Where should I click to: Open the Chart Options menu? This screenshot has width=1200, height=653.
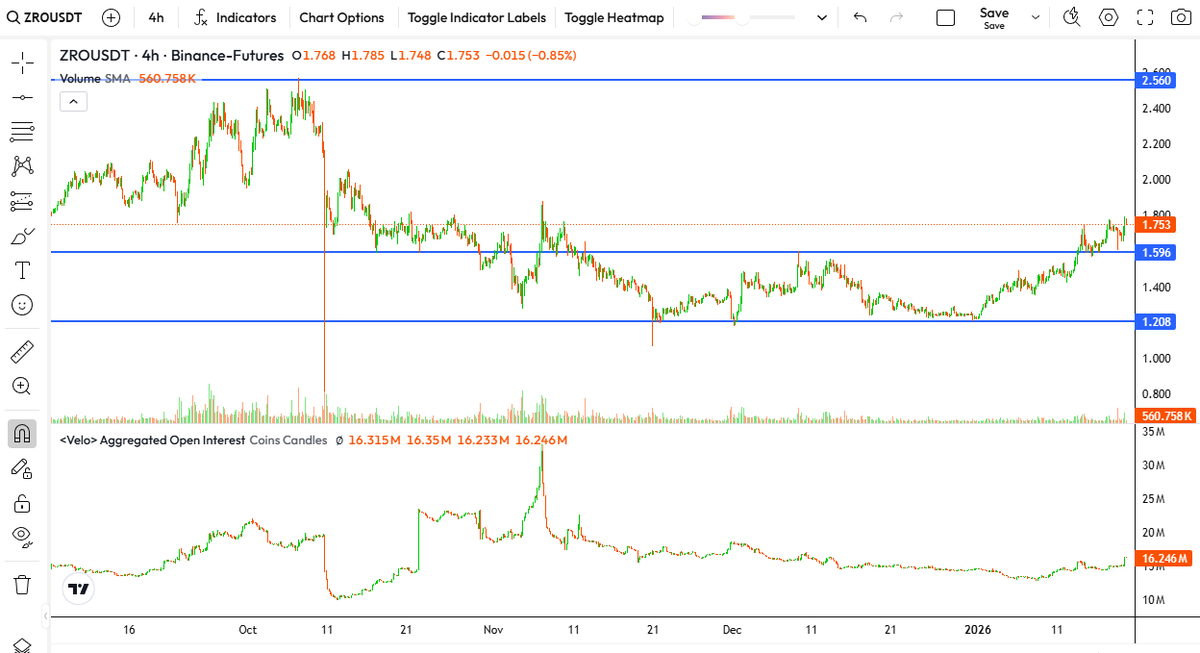pos(342,18)
